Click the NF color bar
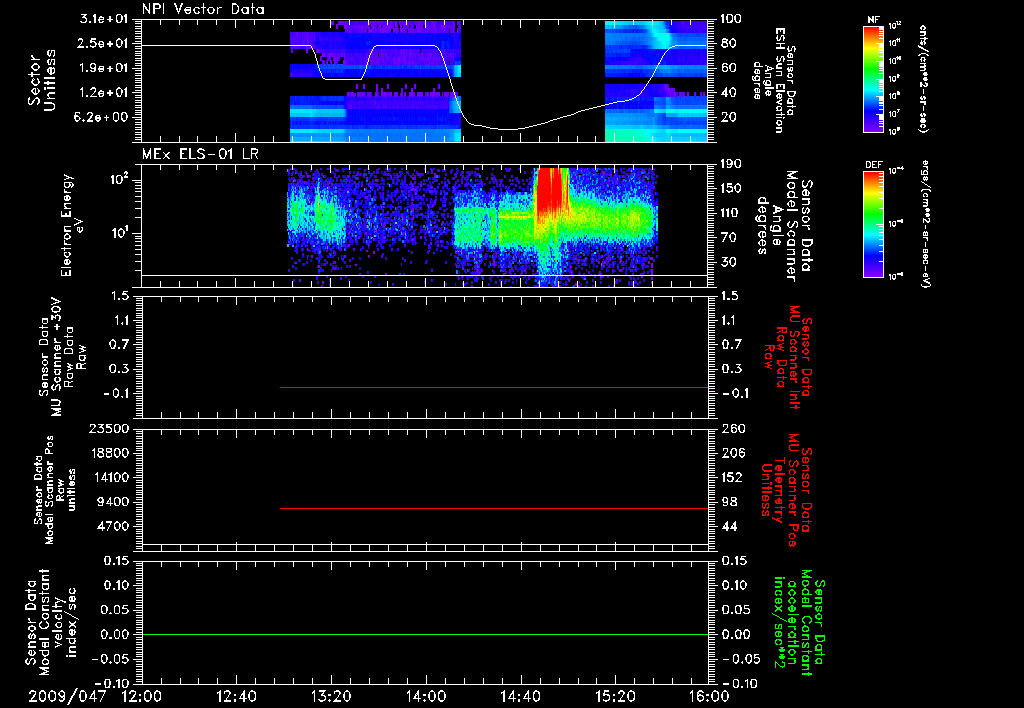This screenshot has height=708, width=1024. [873, 79]
